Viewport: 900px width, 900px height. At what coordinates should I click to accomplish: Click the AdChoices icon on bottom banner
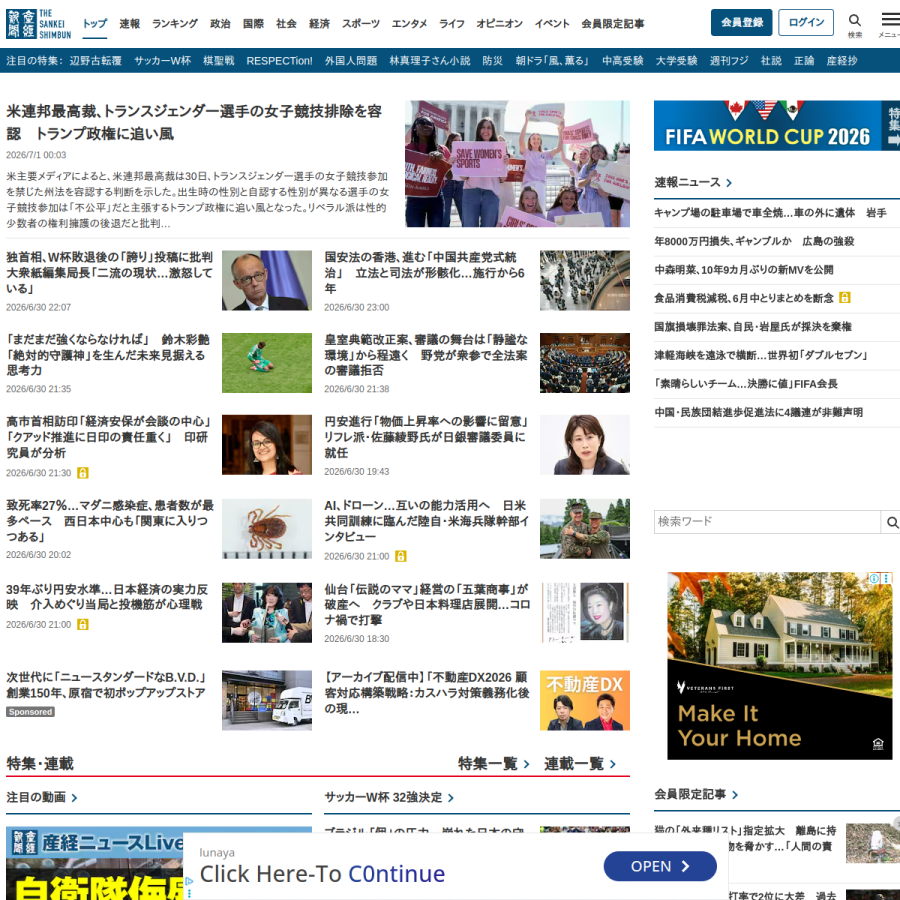[x=189, y=882]
